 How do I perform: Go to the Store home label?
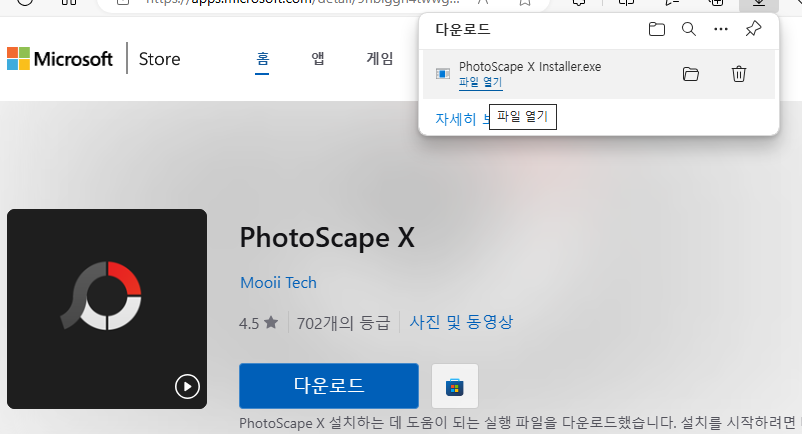(160, 59)
